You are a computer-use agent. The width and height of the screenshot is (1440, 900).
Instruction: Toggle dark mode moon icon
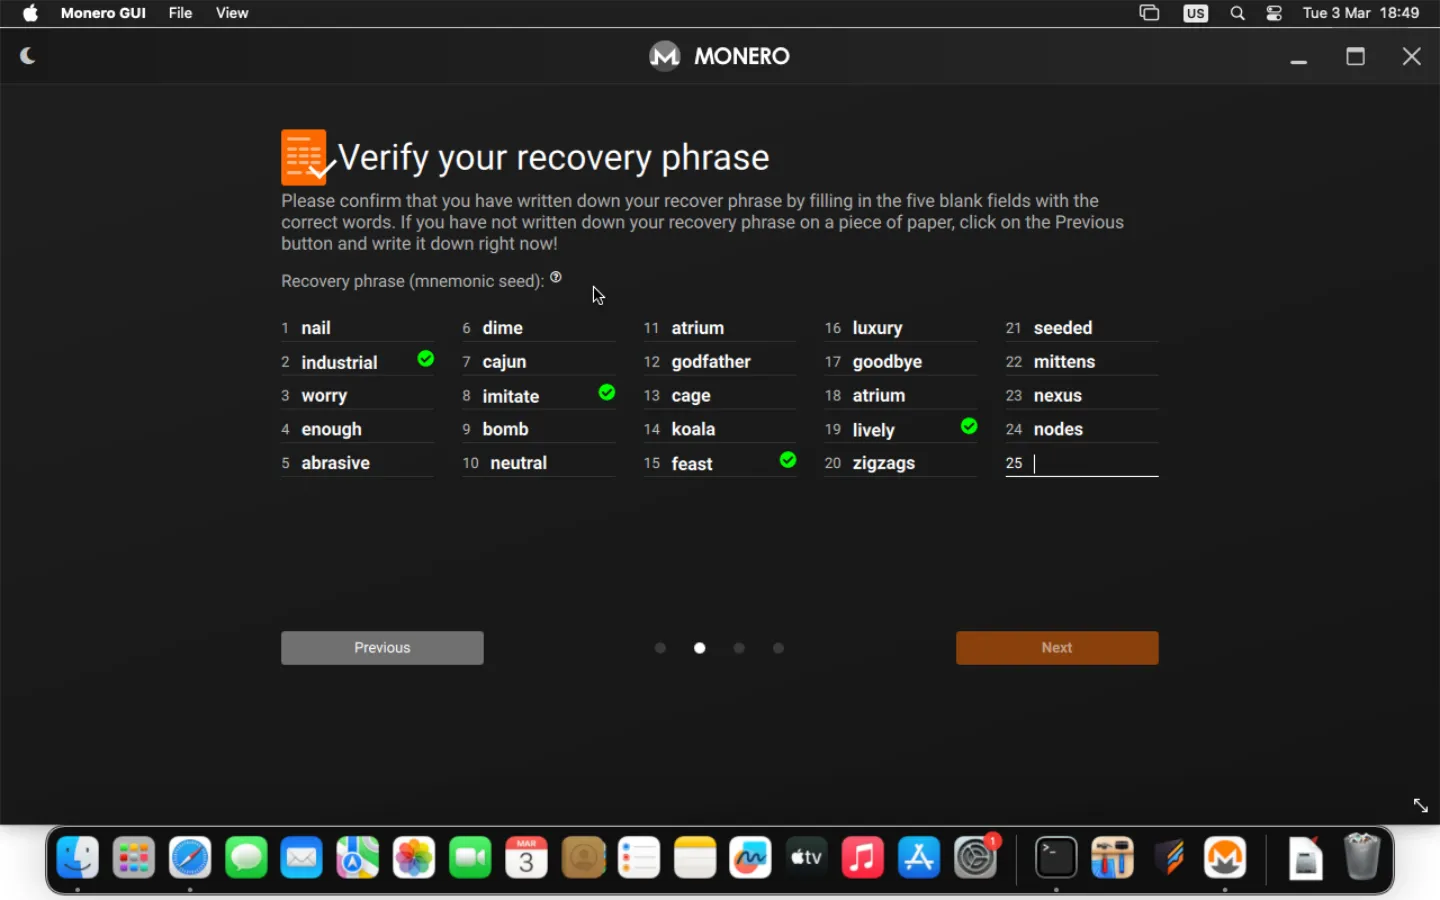[28, 56]
